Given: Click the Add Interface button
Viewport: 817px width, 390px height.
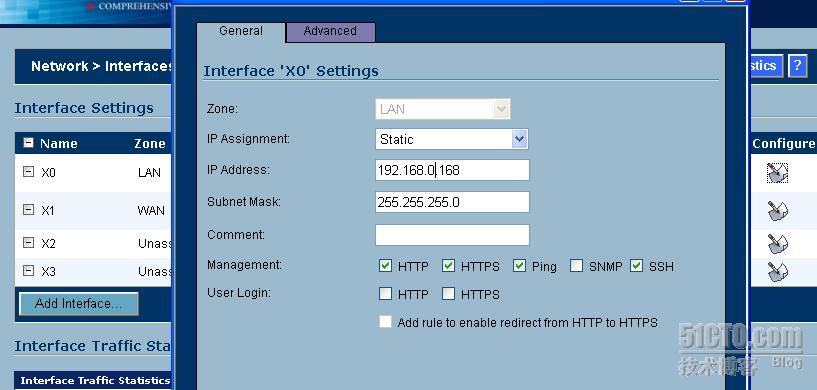Looking at the screenshot, I should (x=79, y=304).
